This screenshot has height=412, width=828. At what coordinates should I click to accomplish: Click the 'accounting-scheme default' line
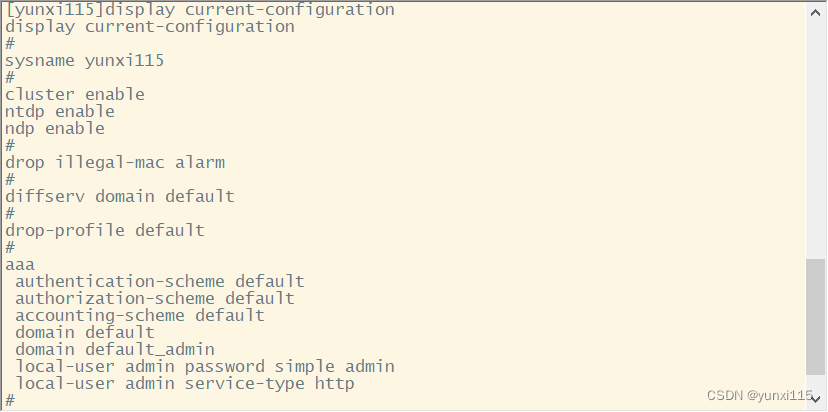tap(140, 315)
